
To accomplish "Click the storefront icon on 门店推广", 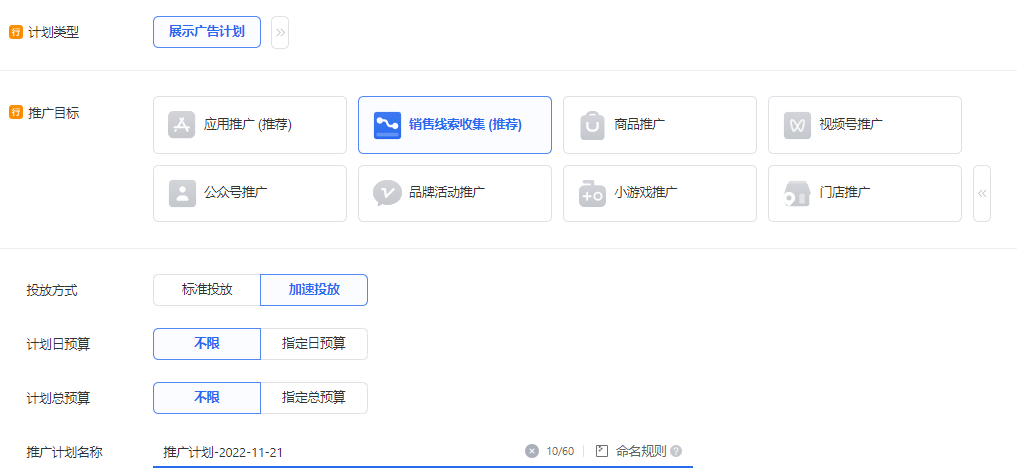I will pos(797,193).
